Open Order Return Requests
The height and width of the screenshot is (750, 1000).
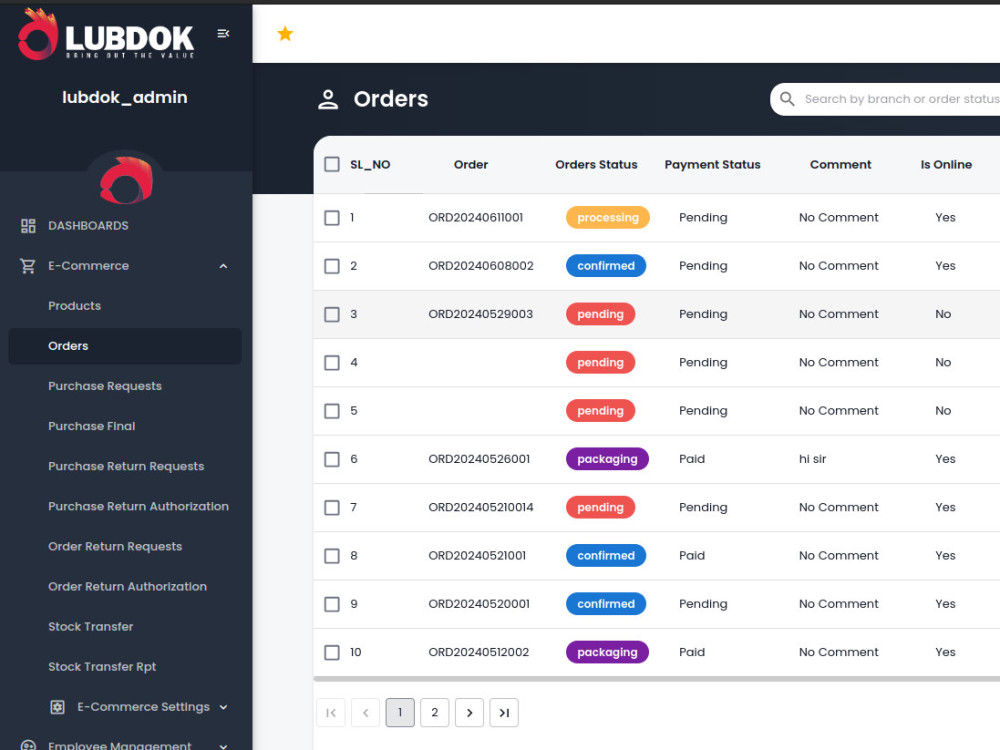point(115,547)
